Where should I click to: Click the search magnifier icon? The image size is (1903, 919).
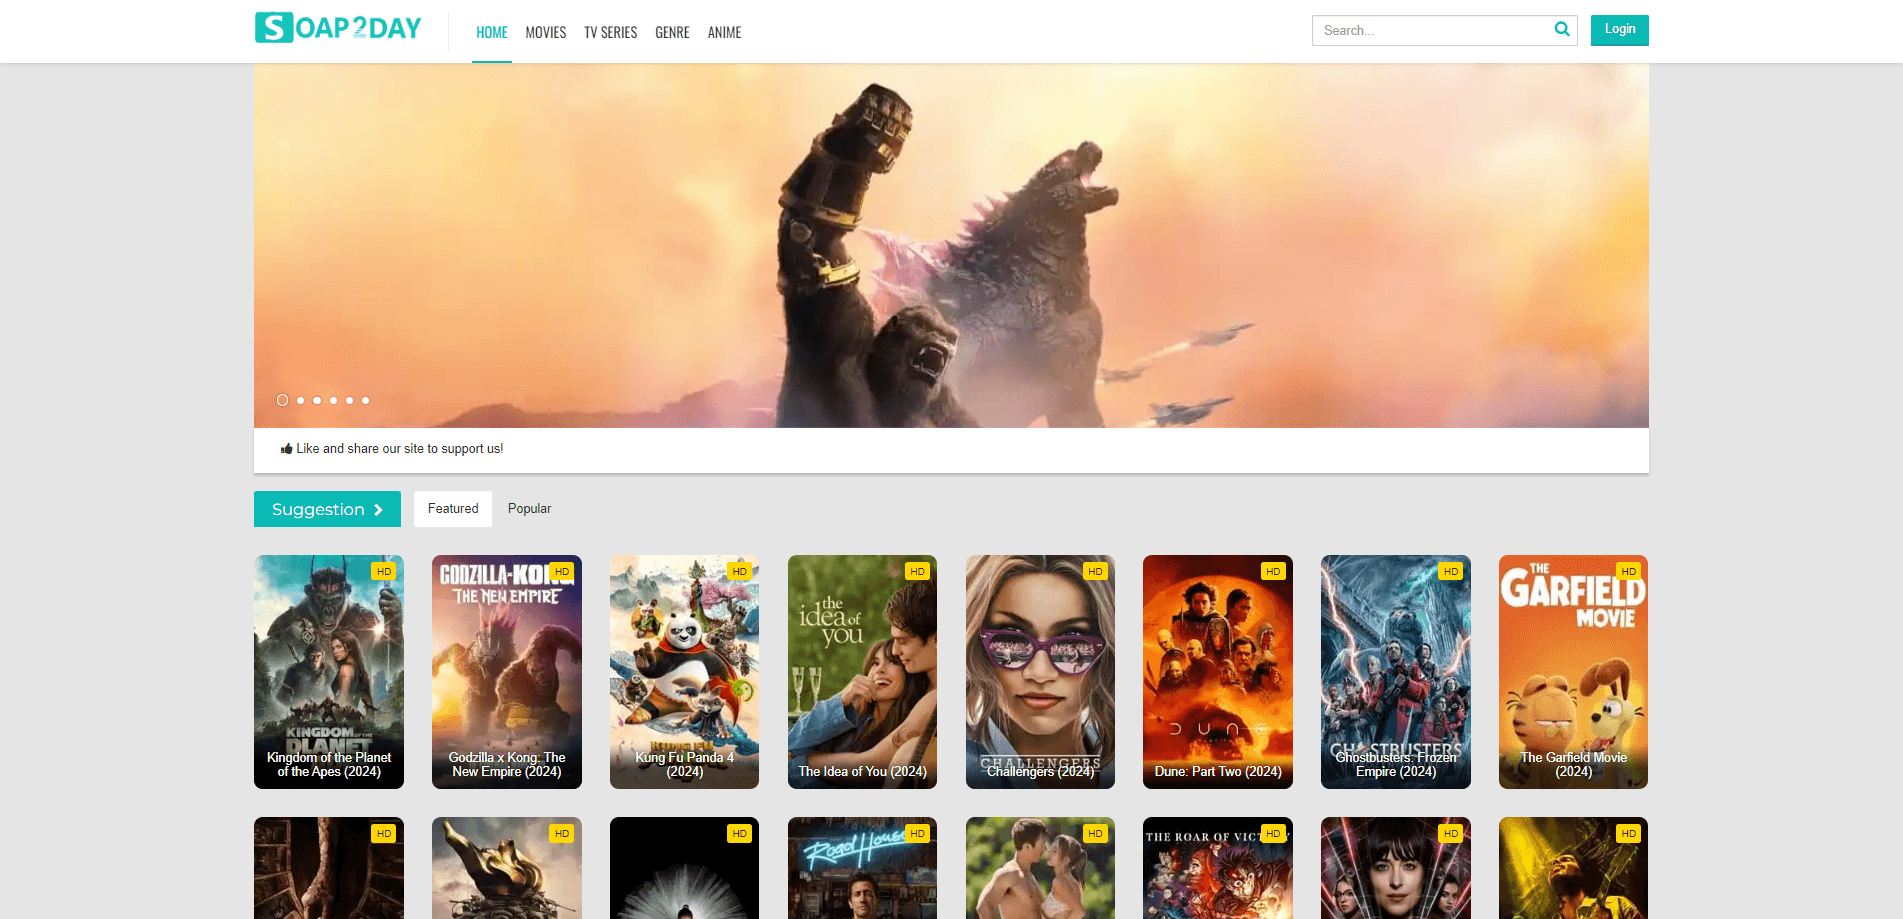[x=1561, y=30]
